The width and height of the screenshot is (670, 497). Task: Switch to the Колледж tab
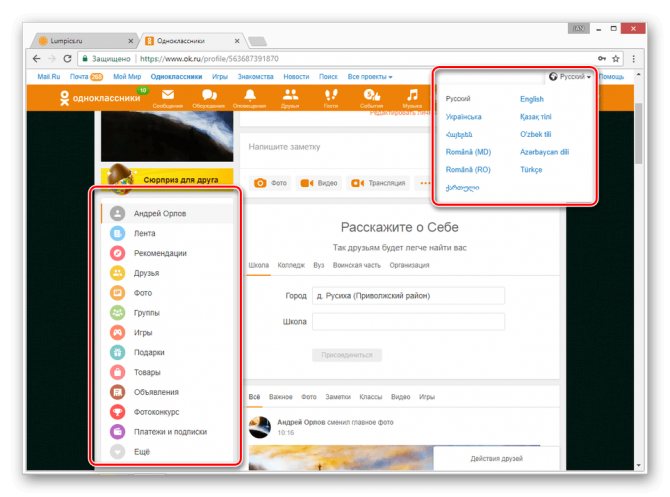291,265
